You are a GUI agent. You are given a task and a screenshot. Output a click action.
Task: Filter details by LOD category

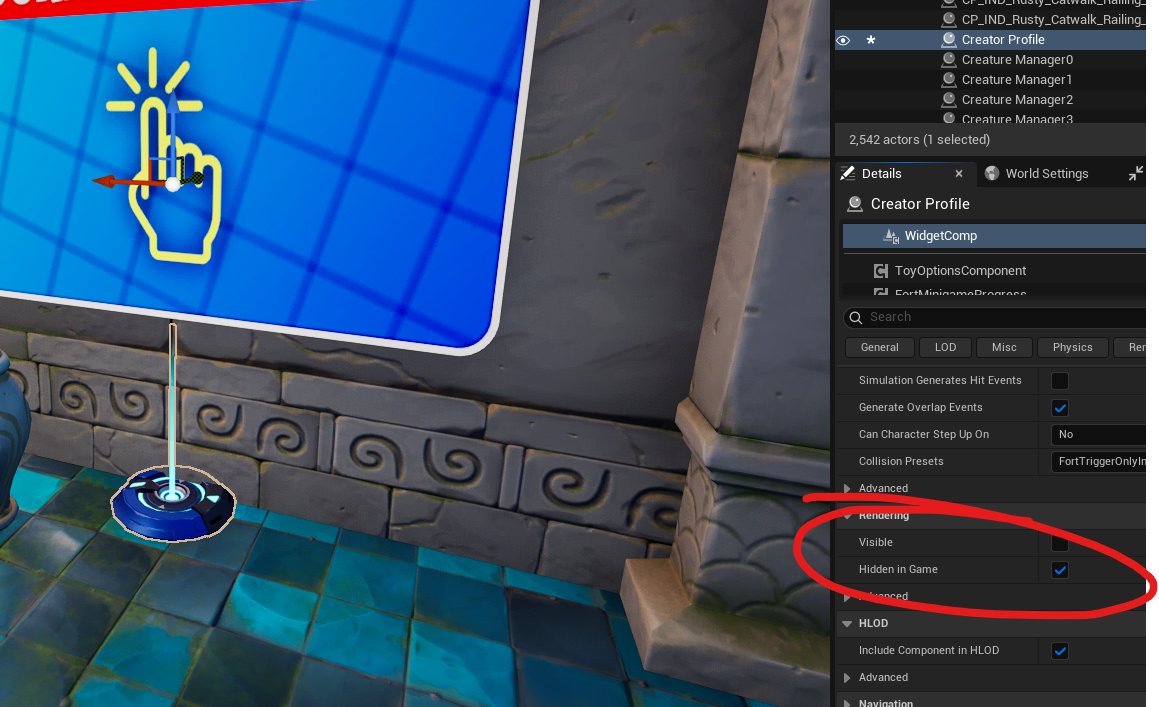pos(945,348)
